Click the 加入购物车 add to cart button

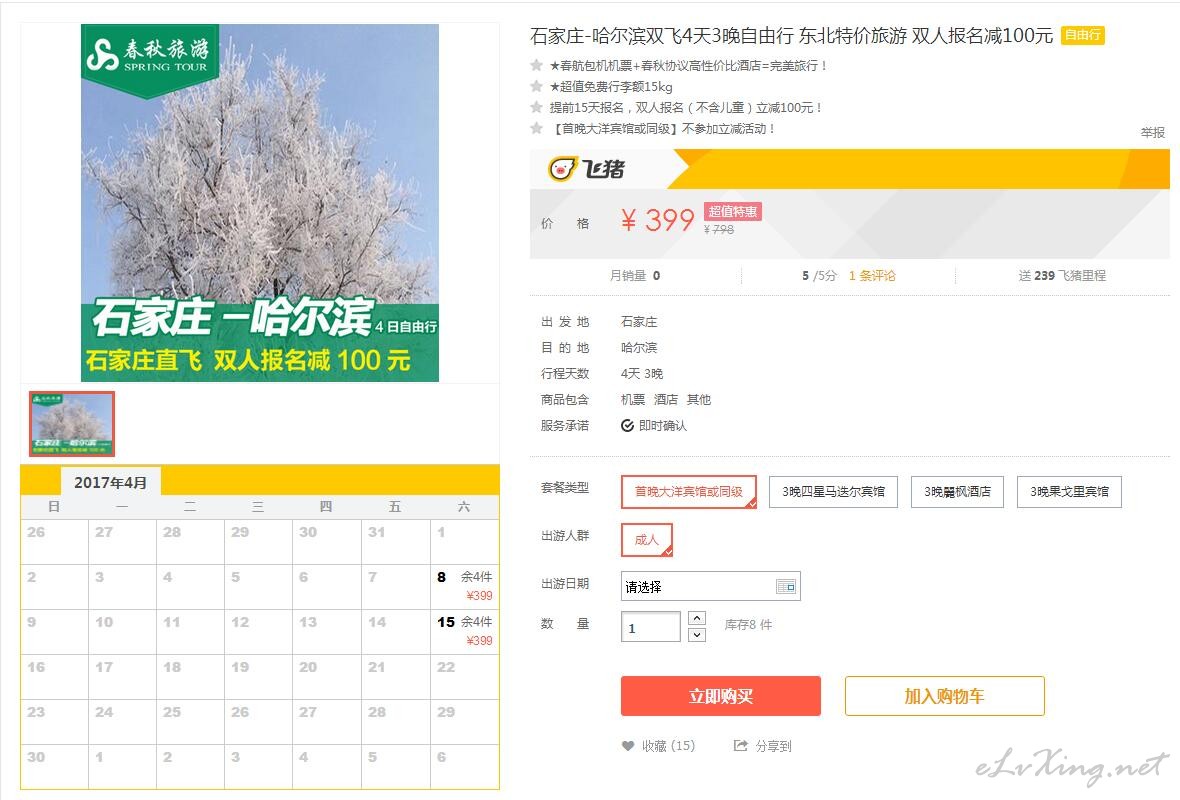pos(944,696)
